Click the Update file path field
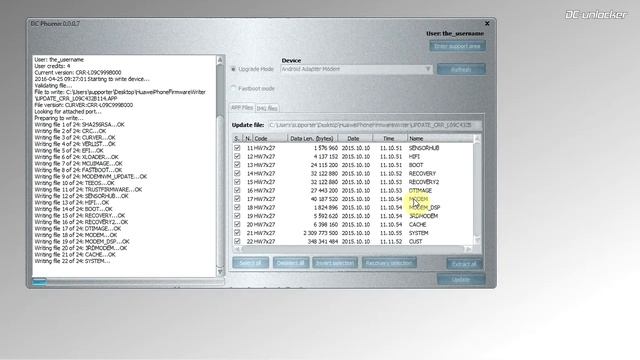 pos(374,125)
